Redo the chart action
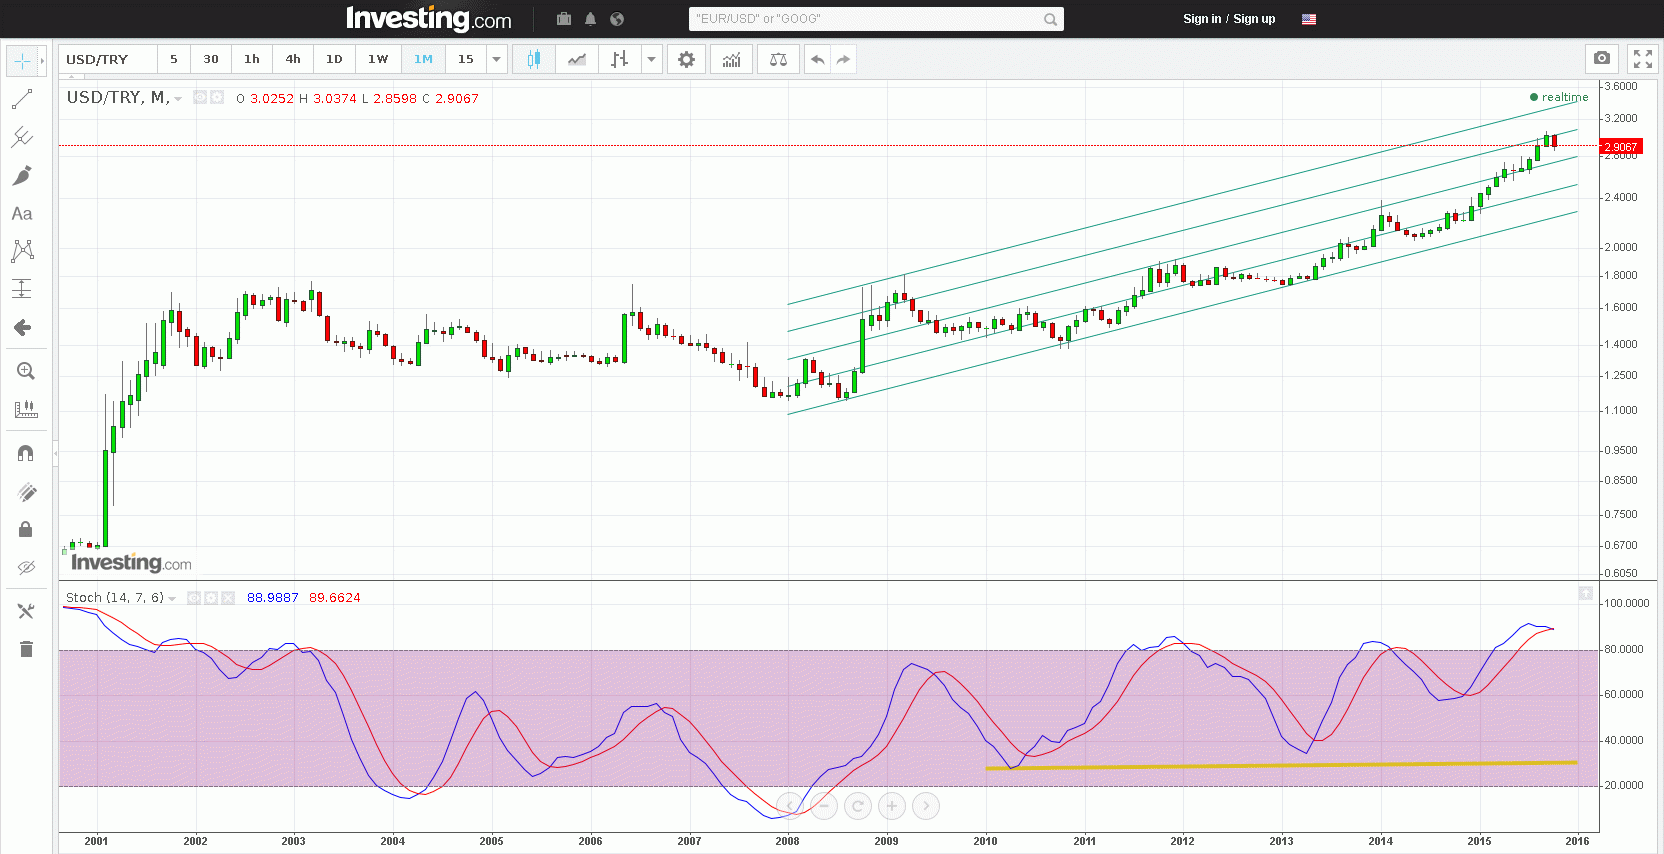 point(844,59)
